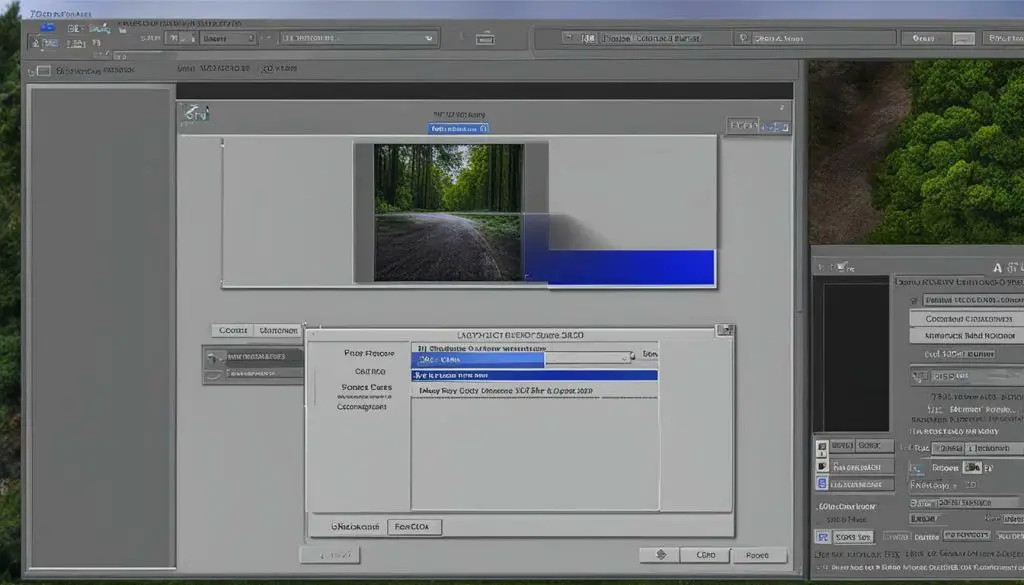1024x585 pixels.
Task: Click the blue selected field in the dialog
Action: (477, 360)
